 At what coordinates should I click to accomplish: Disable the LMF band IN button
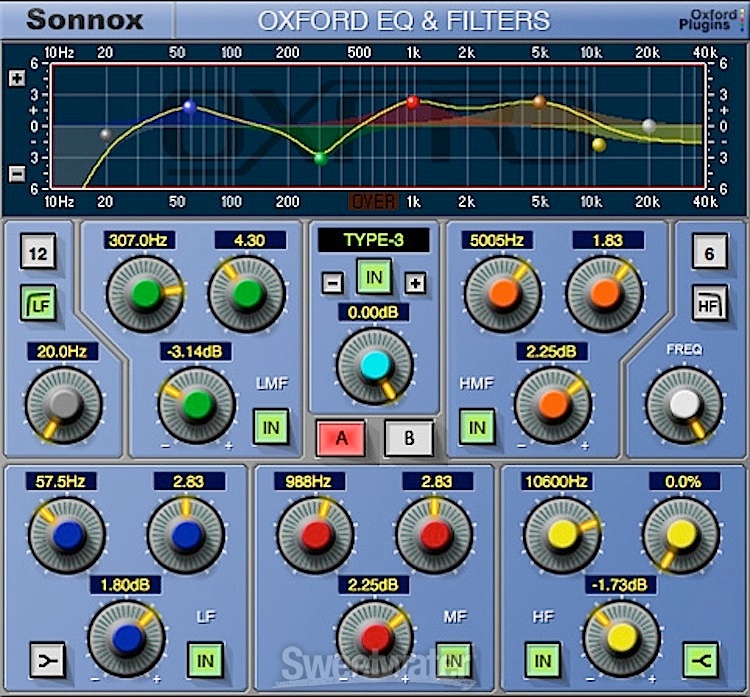270,428
